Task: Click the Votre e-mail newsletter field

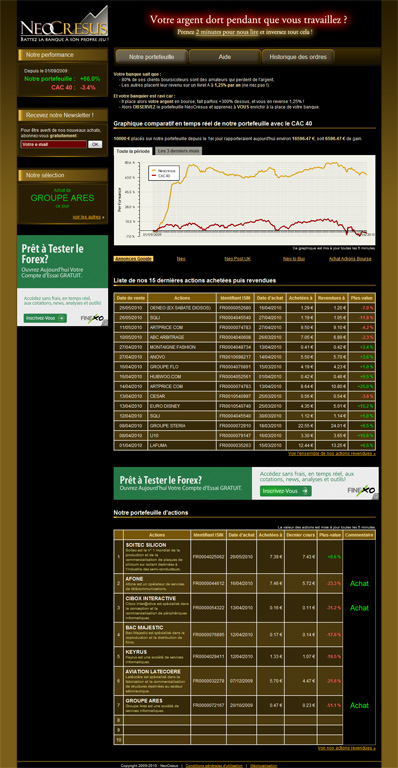Action: (53, 144)
